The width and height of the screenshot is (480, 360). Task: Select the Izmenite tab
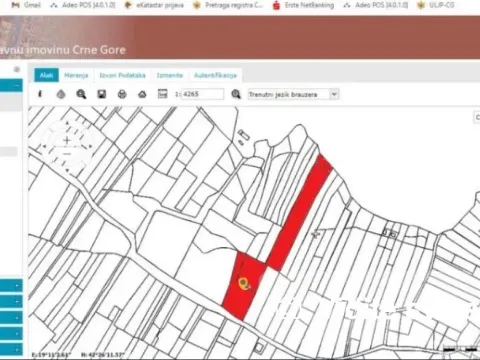click(x=170, y=75)
